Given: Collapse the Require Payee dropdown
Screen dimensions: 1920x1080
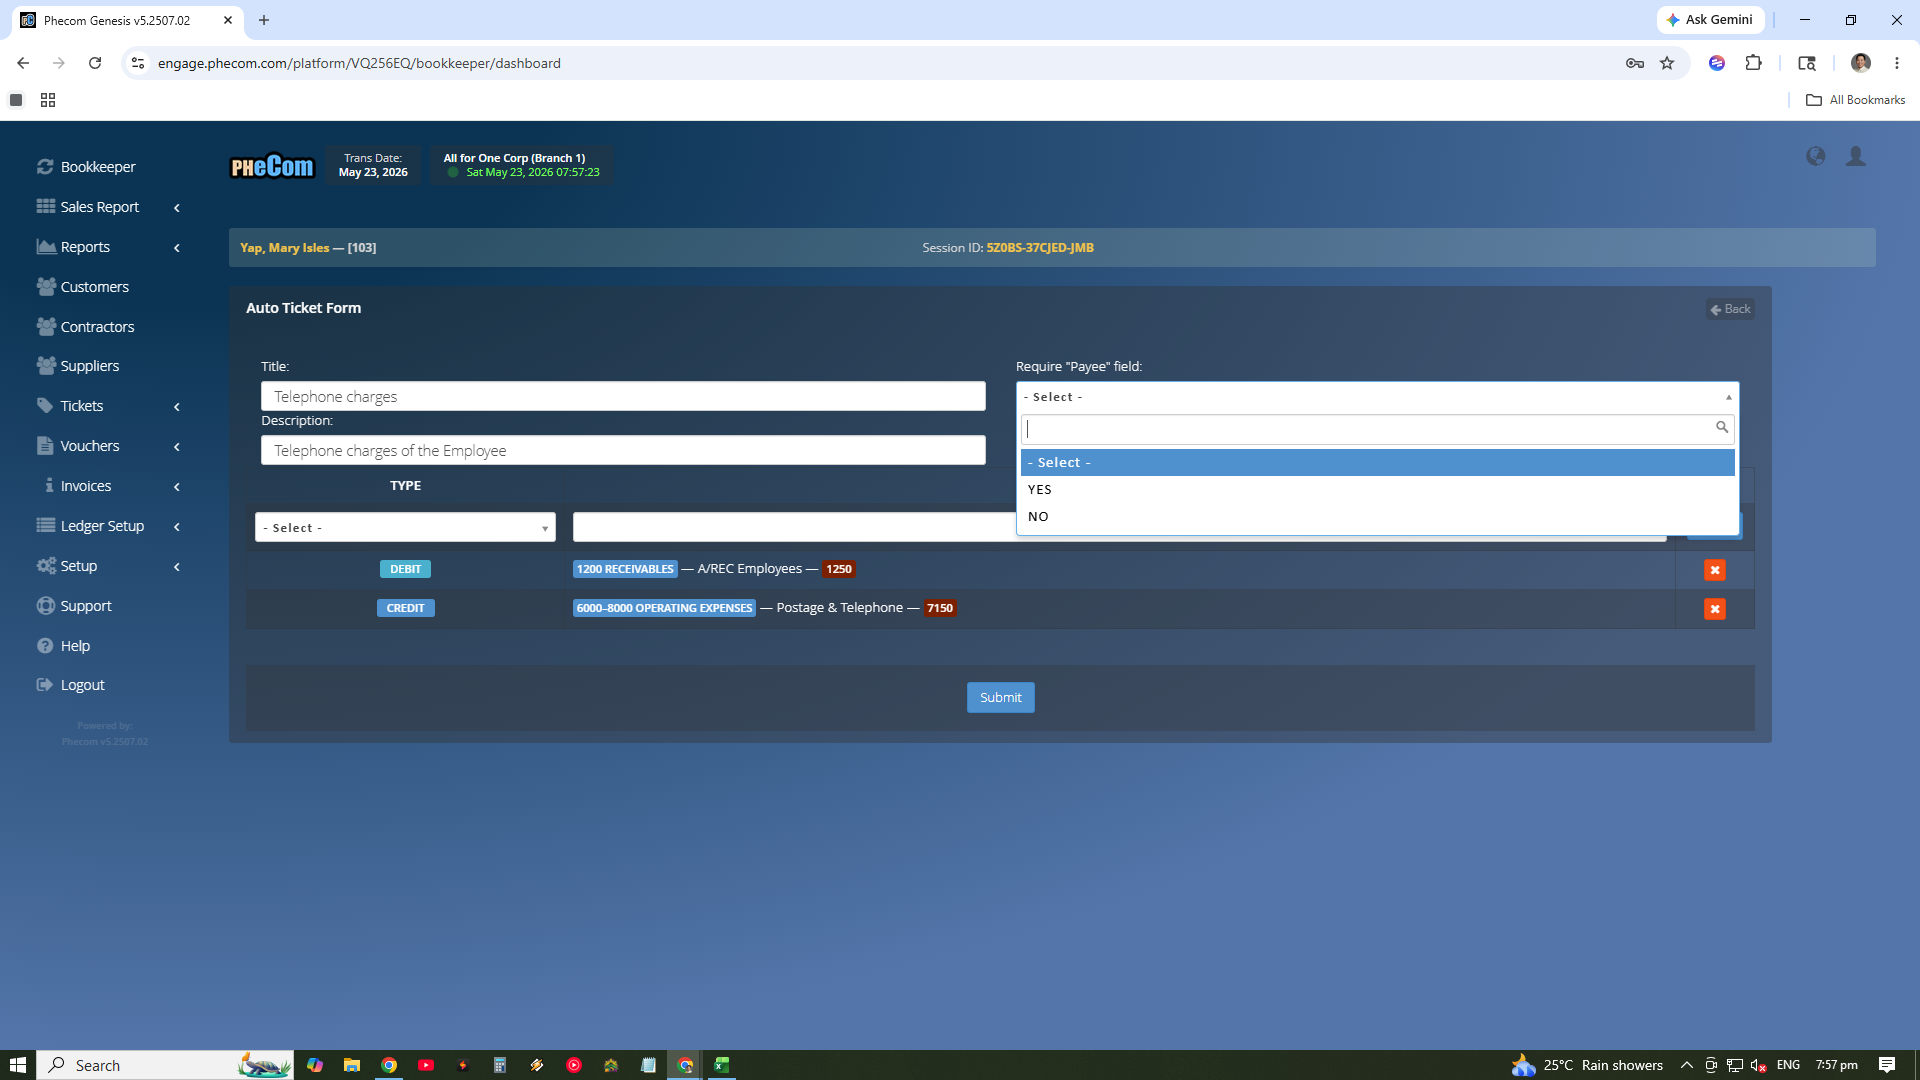Looking at the screenshot, I should 1377,397.
